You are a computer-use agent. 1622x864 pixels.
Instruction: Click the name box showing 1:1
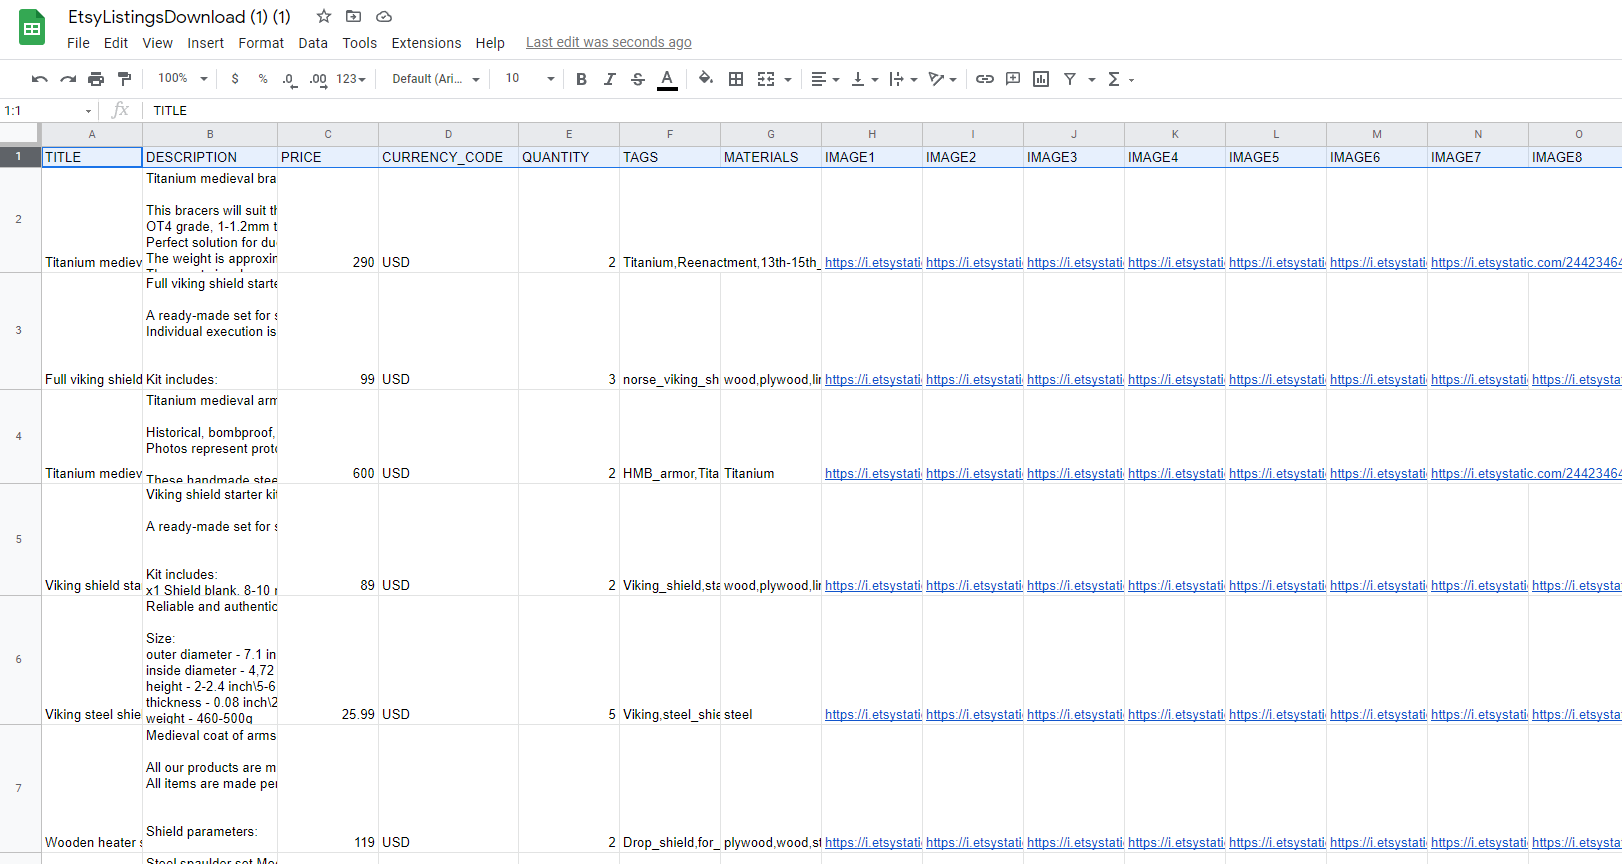(48, 111)
